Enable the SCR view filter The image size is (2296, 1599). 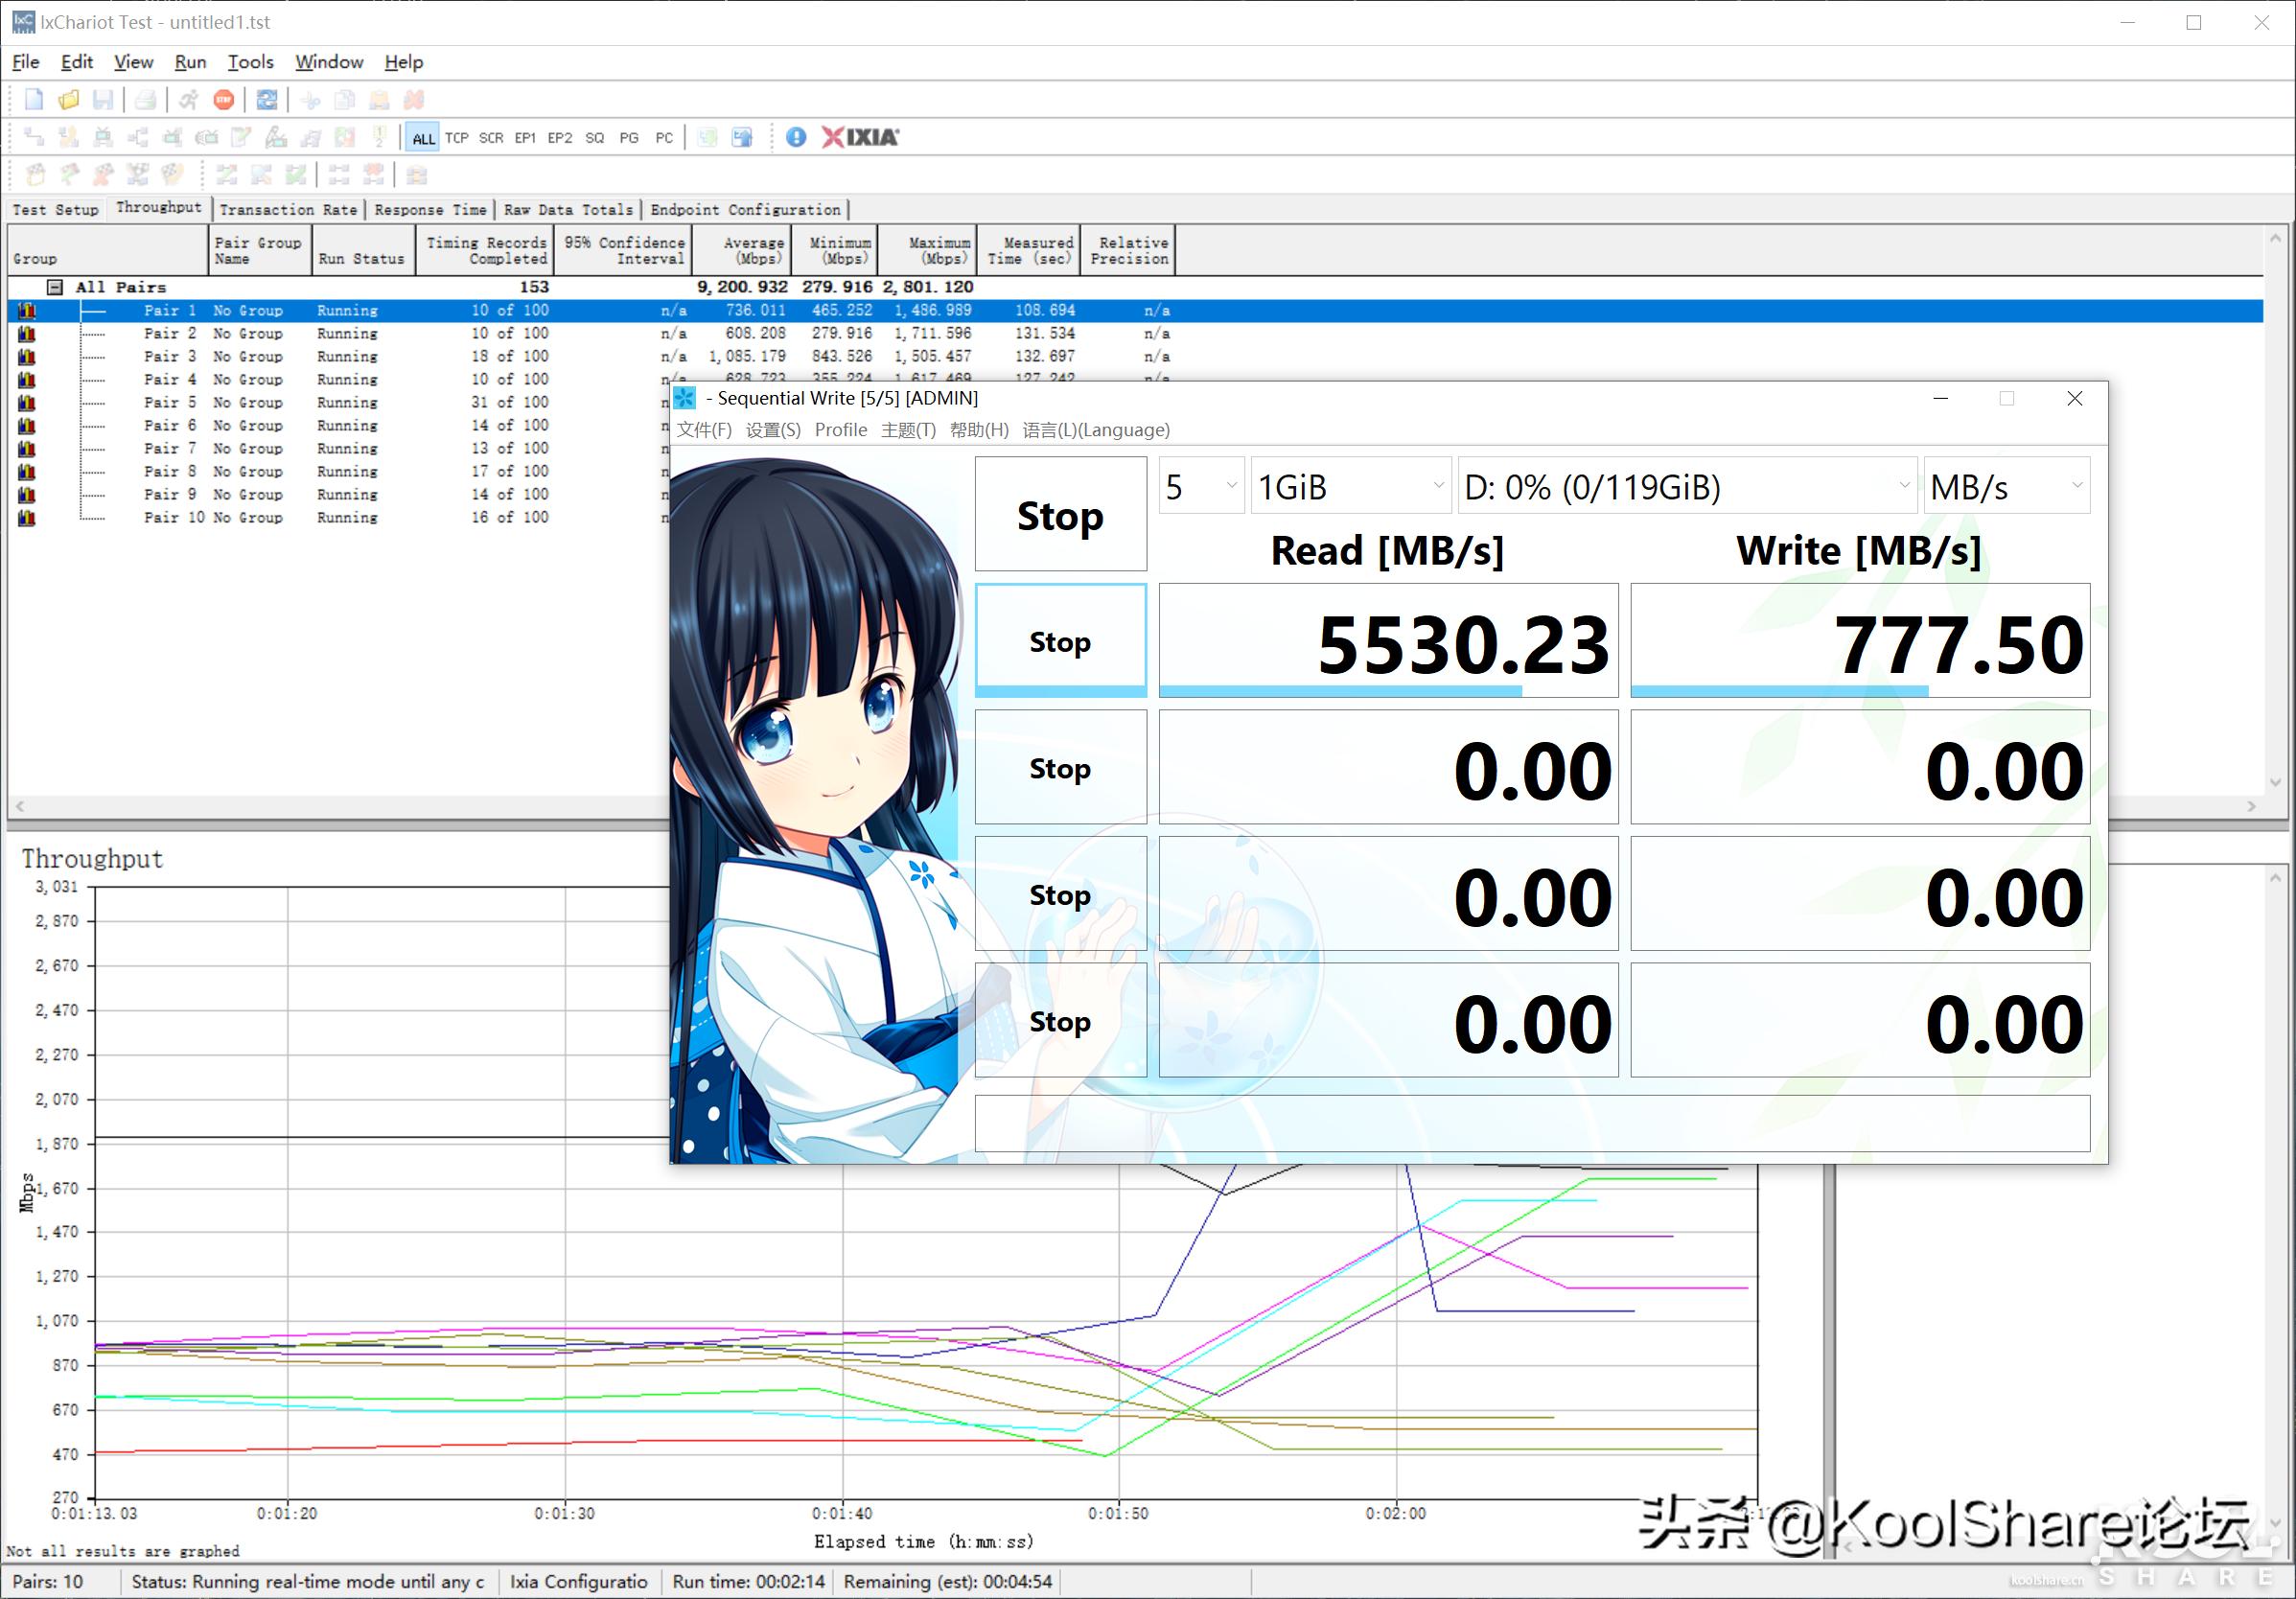point(491,137)
